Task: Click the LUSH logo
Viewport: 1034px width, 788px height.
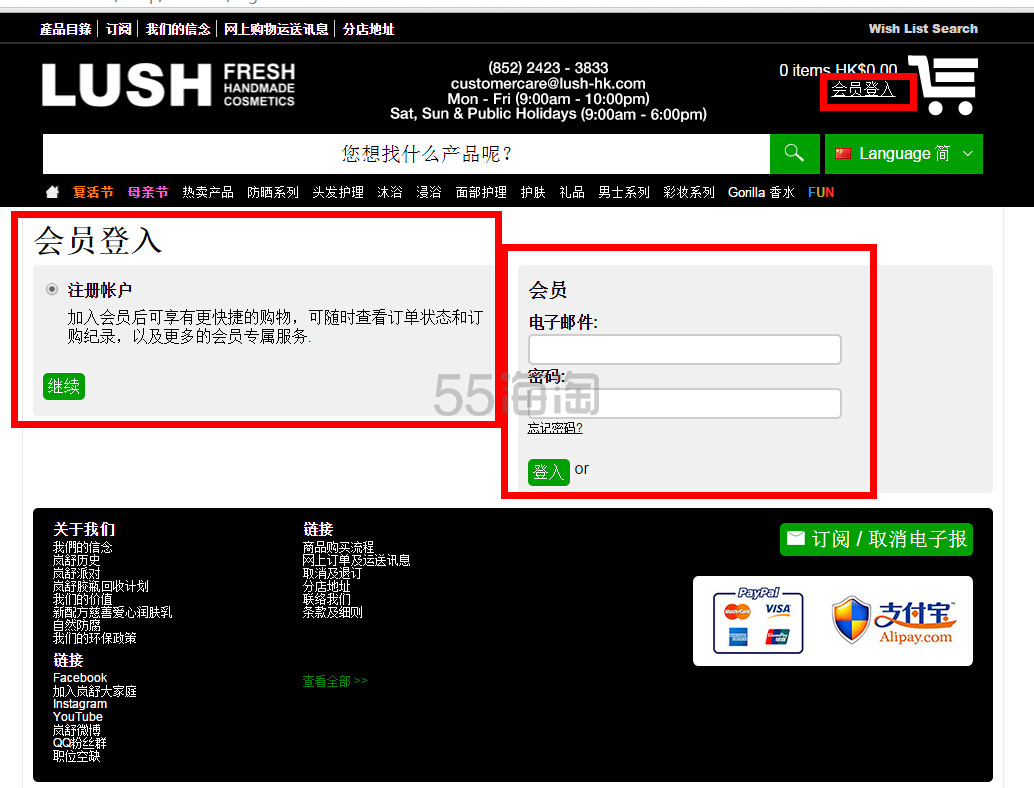Action: coord(168,84)
